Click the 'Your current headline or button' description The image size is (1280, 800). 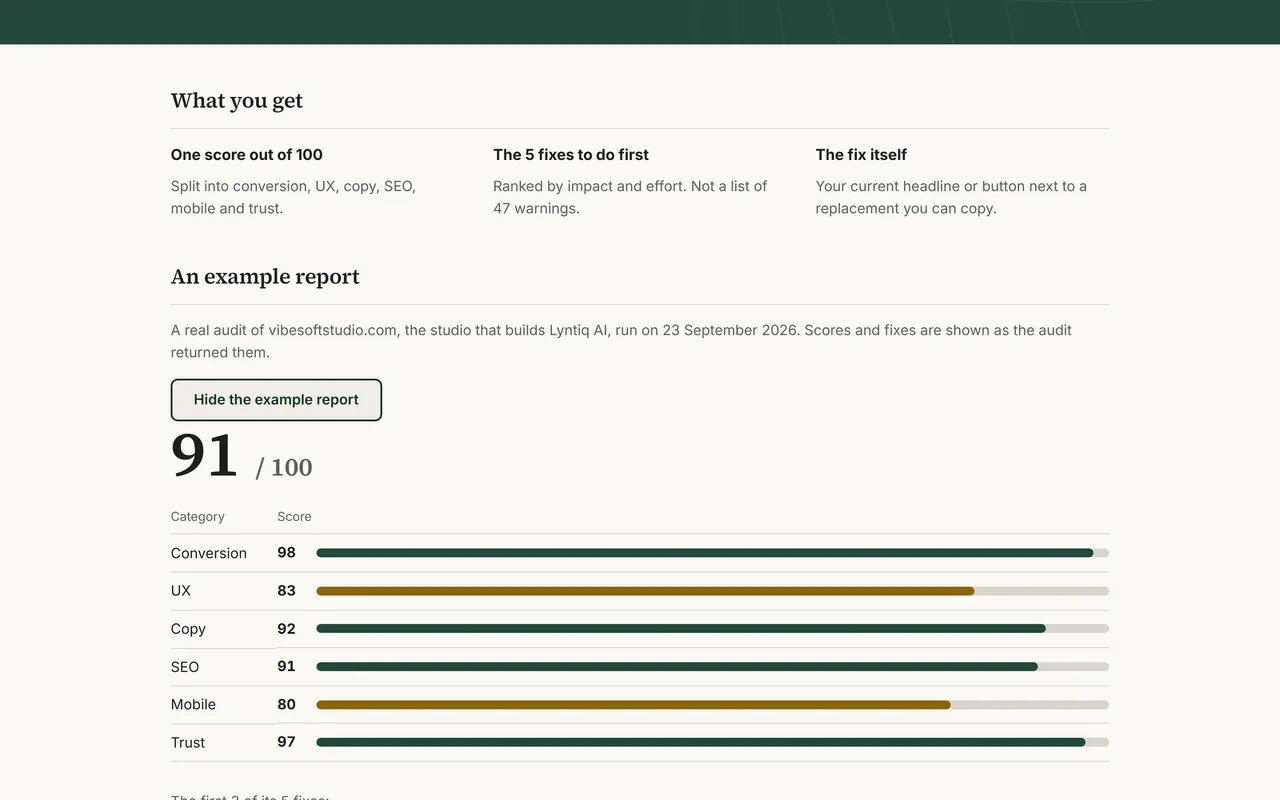[x=951, y=198]
